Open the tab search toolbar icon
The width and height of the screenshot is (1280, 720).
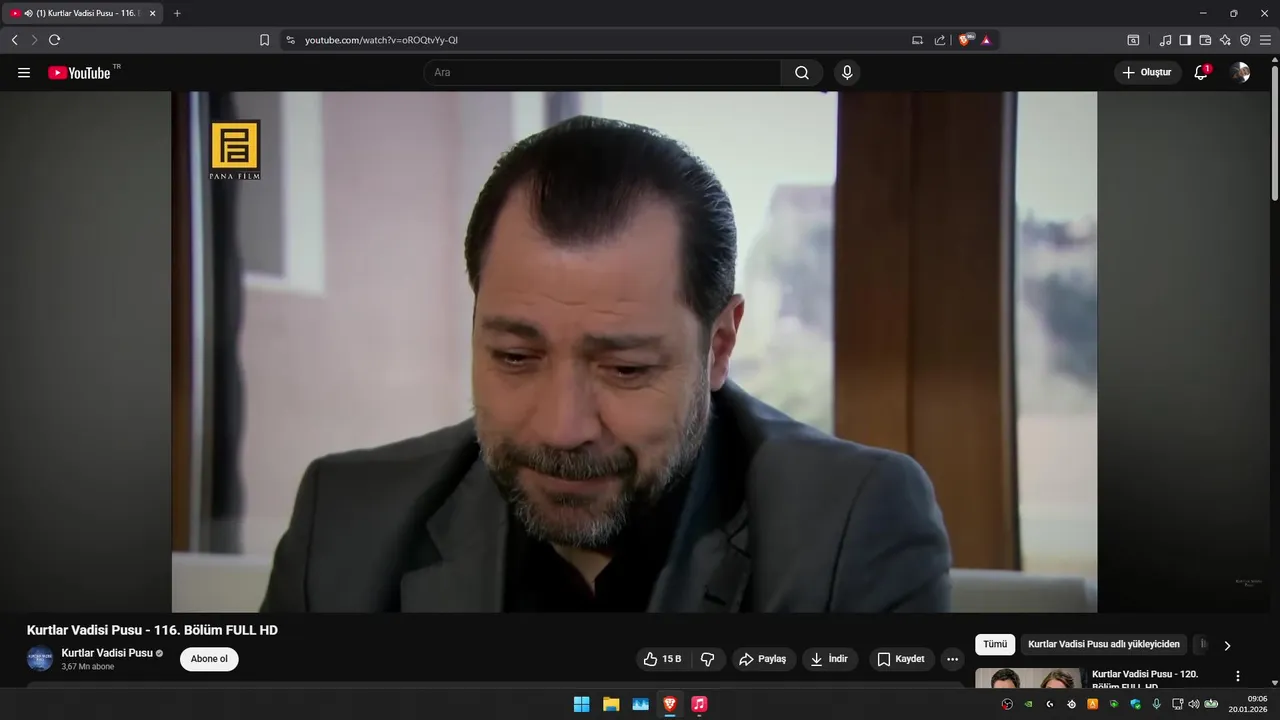1133,40
